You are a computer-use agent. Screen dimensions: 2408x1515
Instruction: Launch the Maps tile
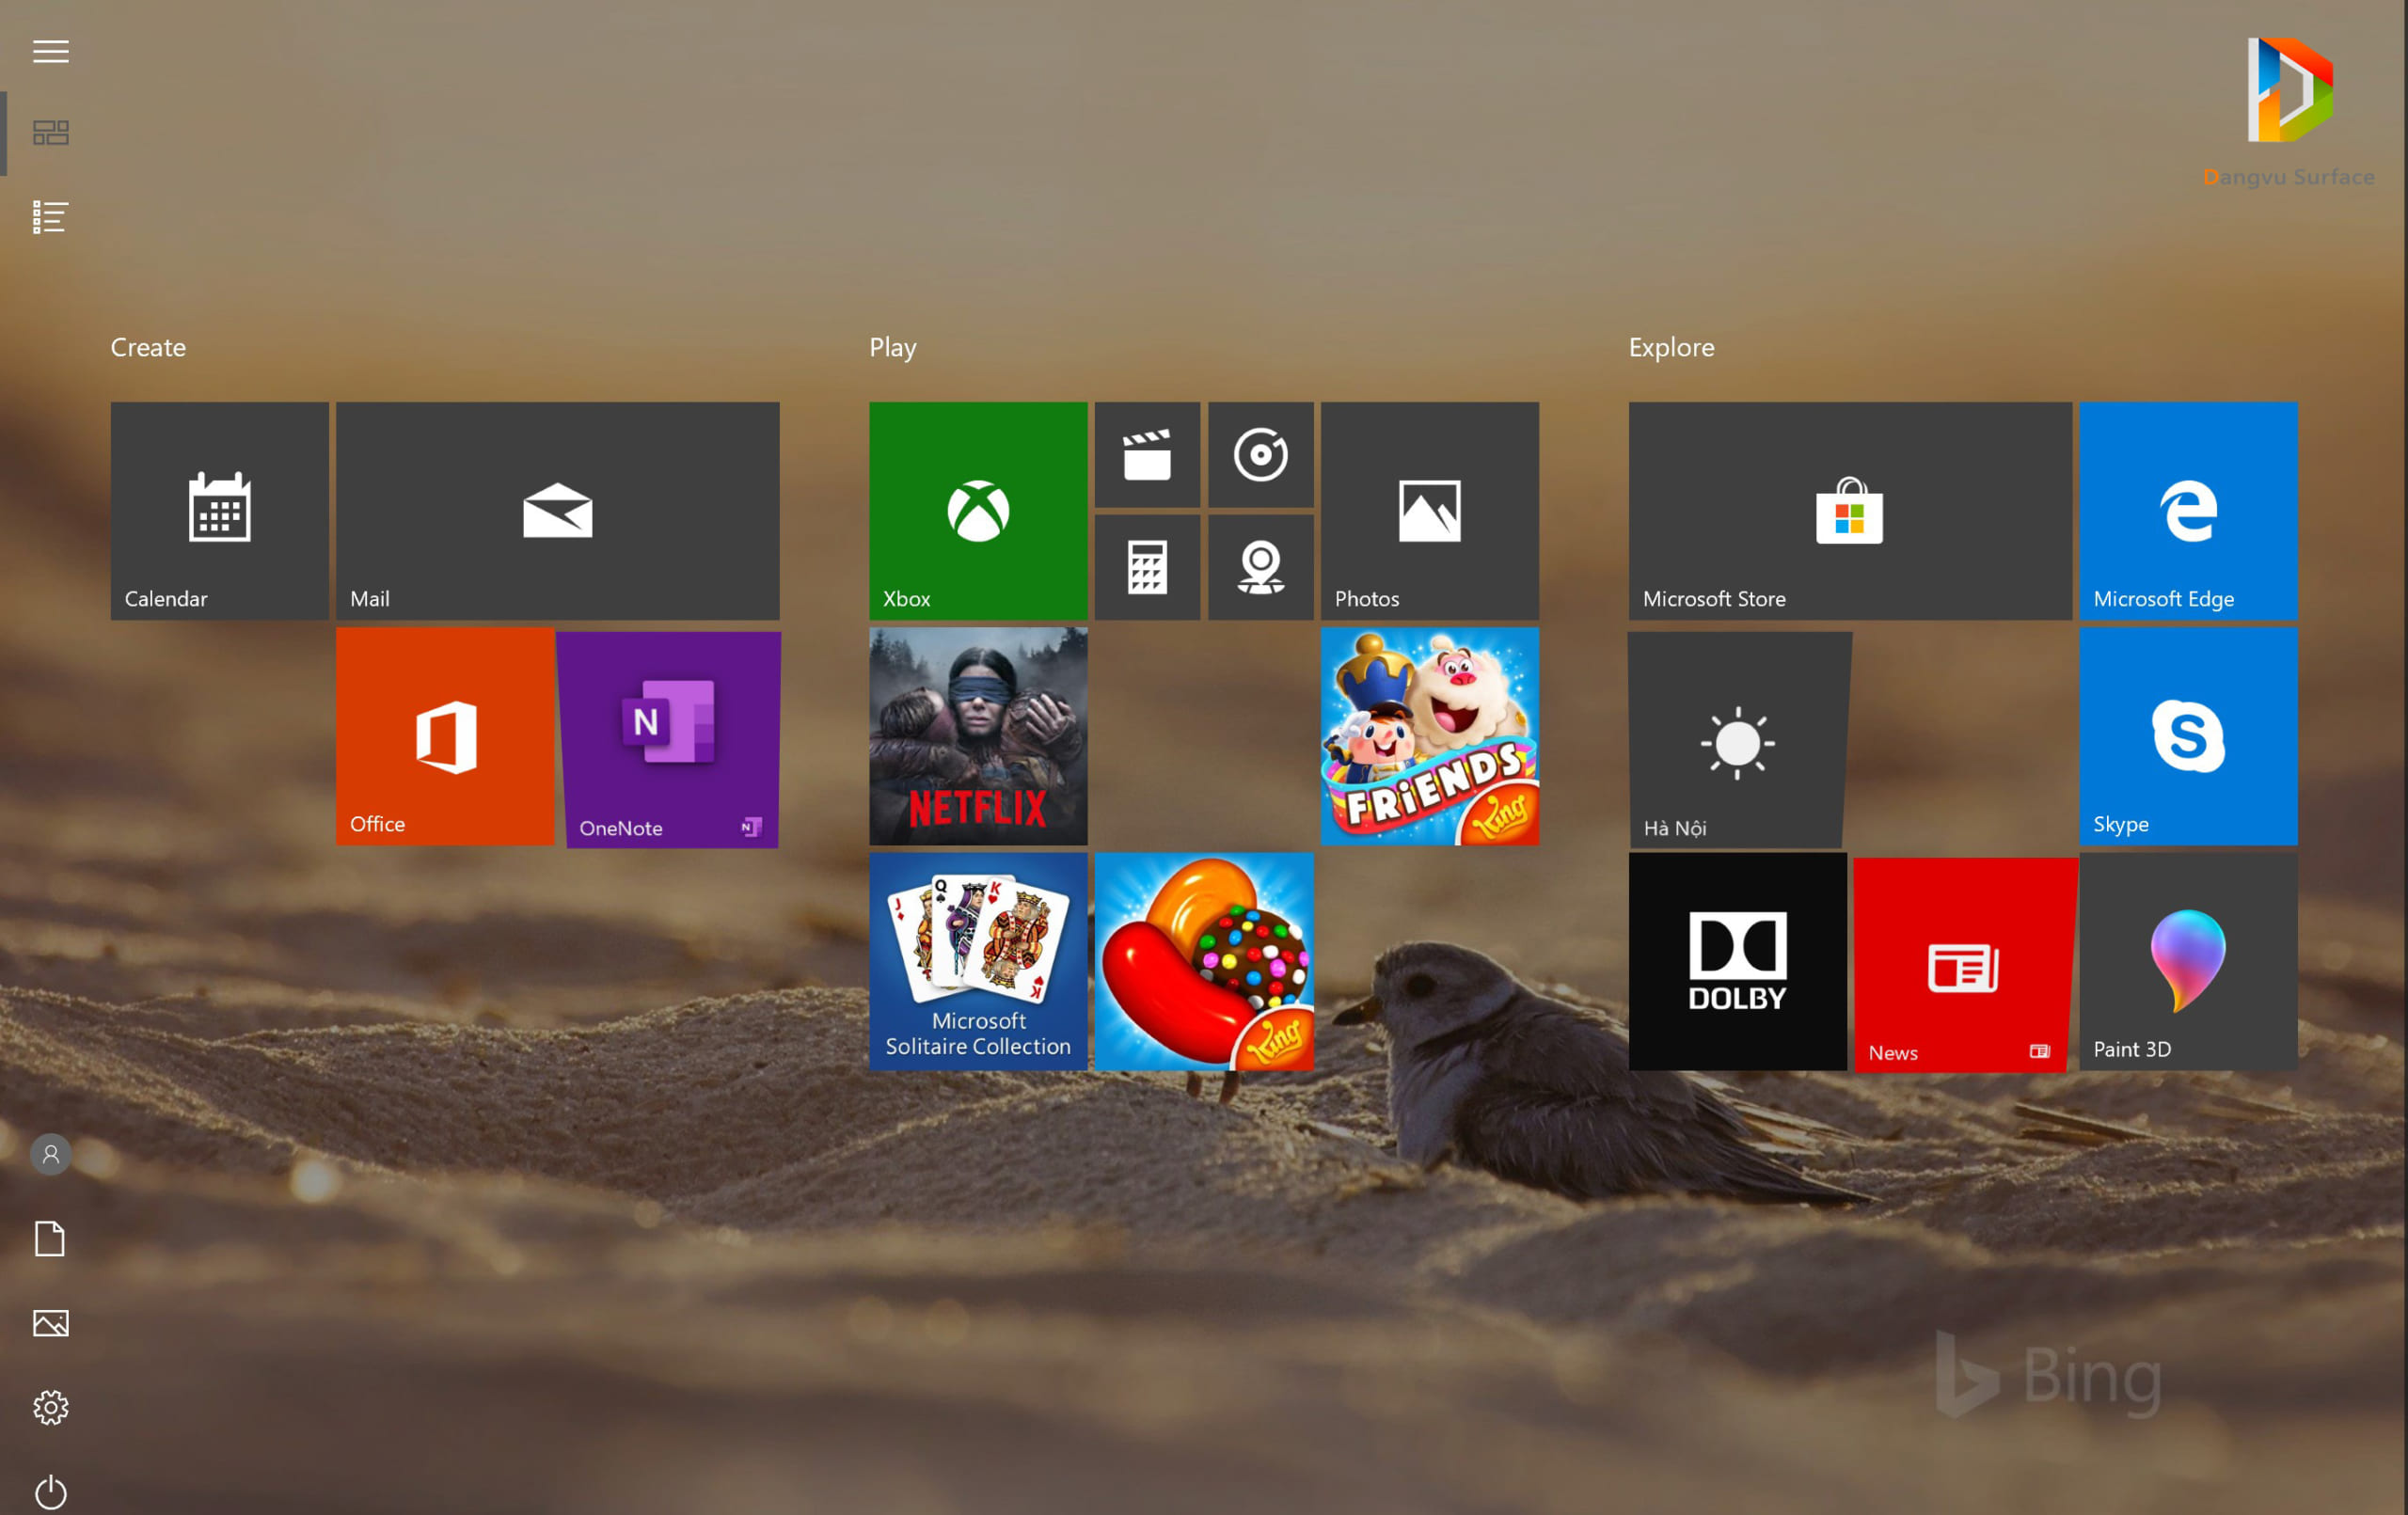[x=1261, y=567]
